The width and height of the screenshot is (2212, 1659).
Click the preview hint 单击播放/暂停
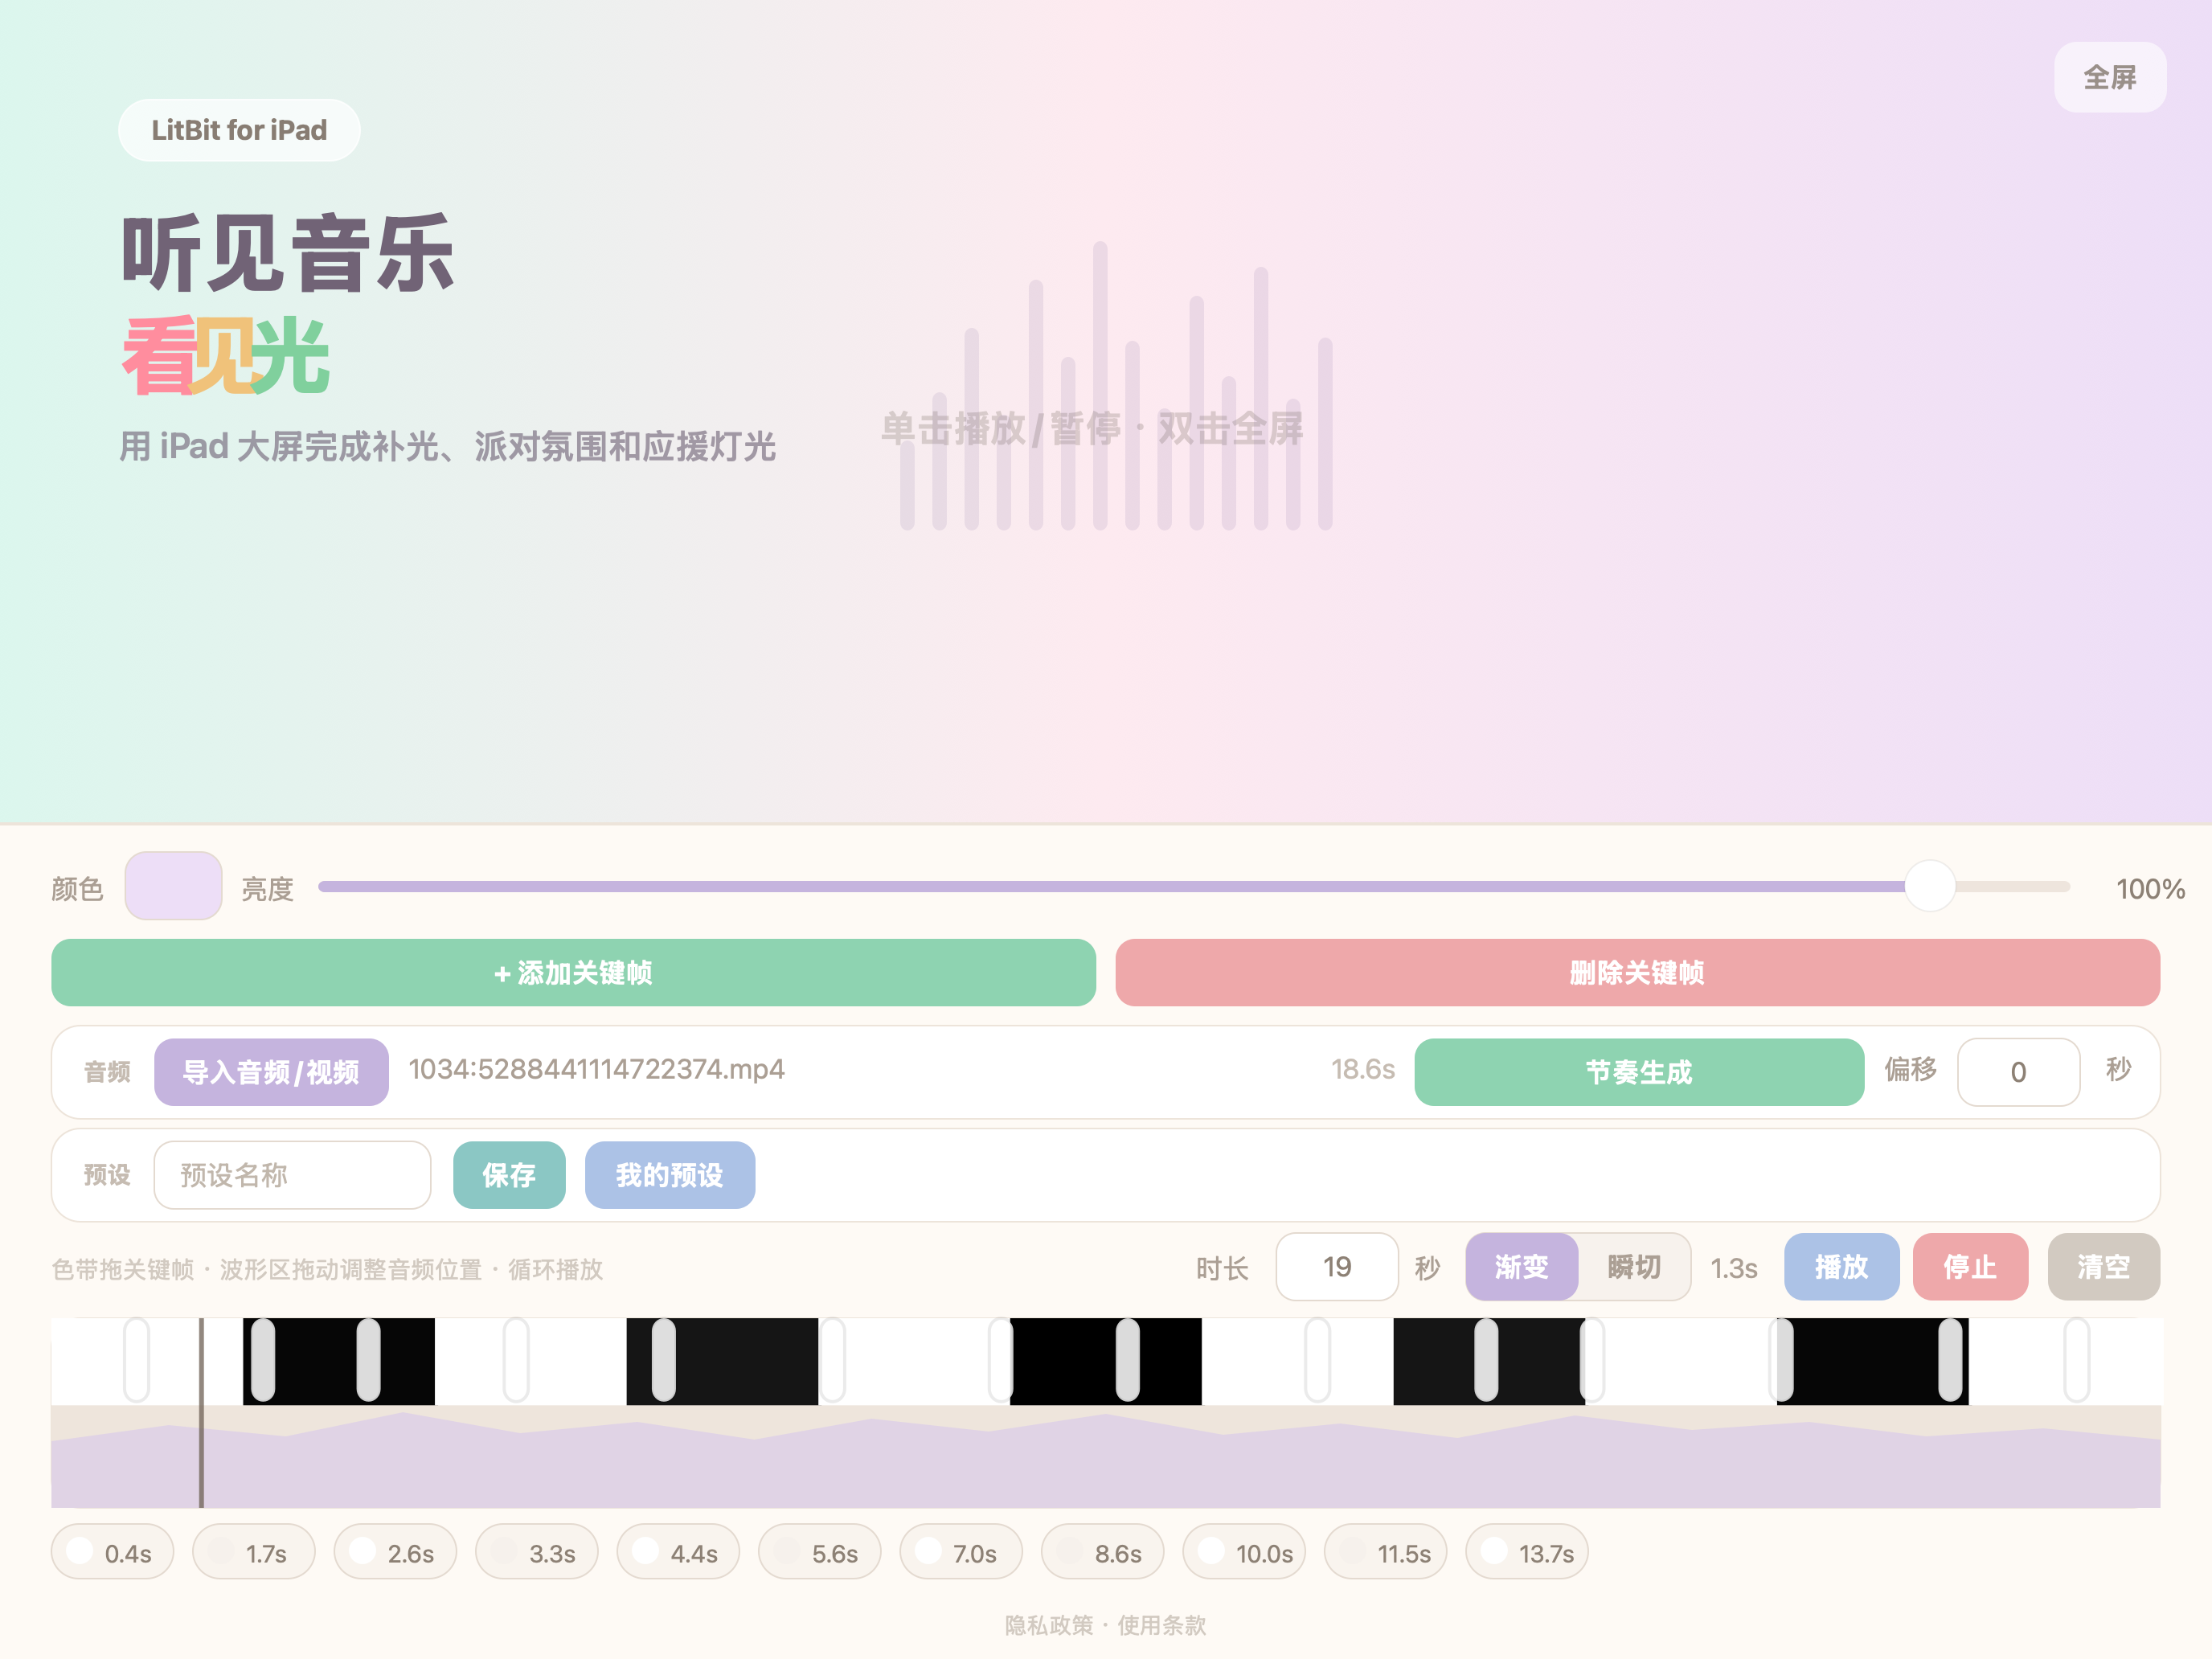[x=1001, y=428]
